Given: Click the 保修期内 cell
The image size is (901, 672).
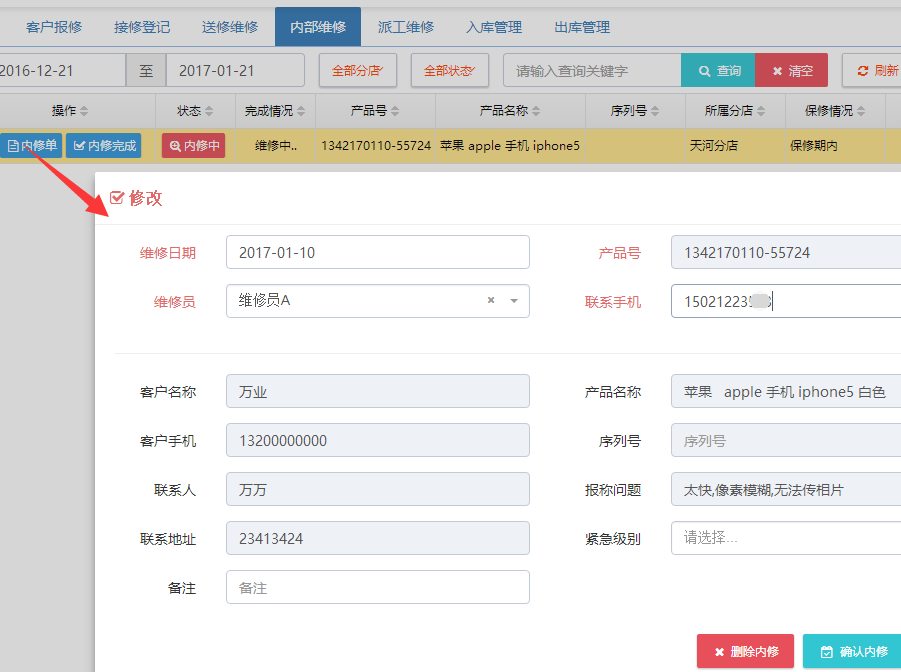Looking at the screenshot, I should (x=835, y=146).
